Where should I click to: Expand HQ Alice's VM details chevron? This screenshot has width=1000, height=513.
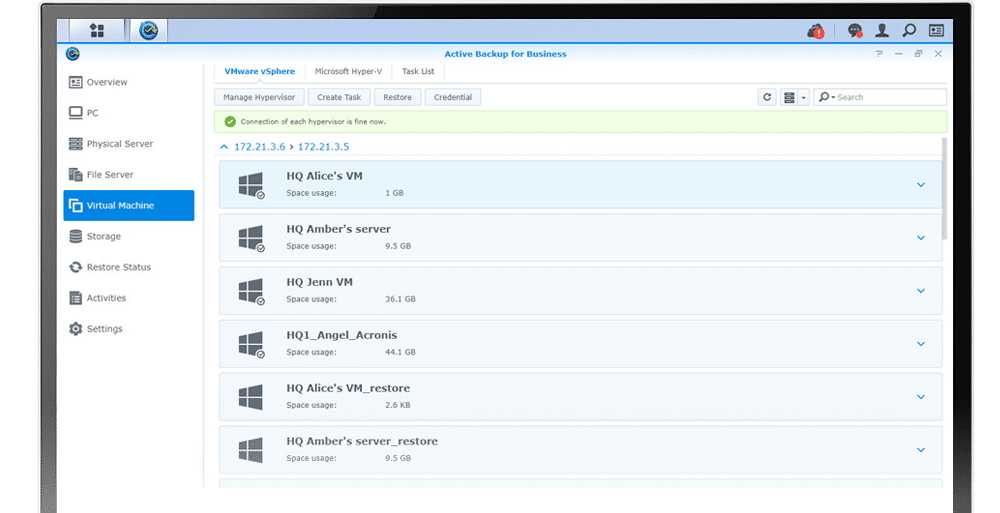coord(921,185)
